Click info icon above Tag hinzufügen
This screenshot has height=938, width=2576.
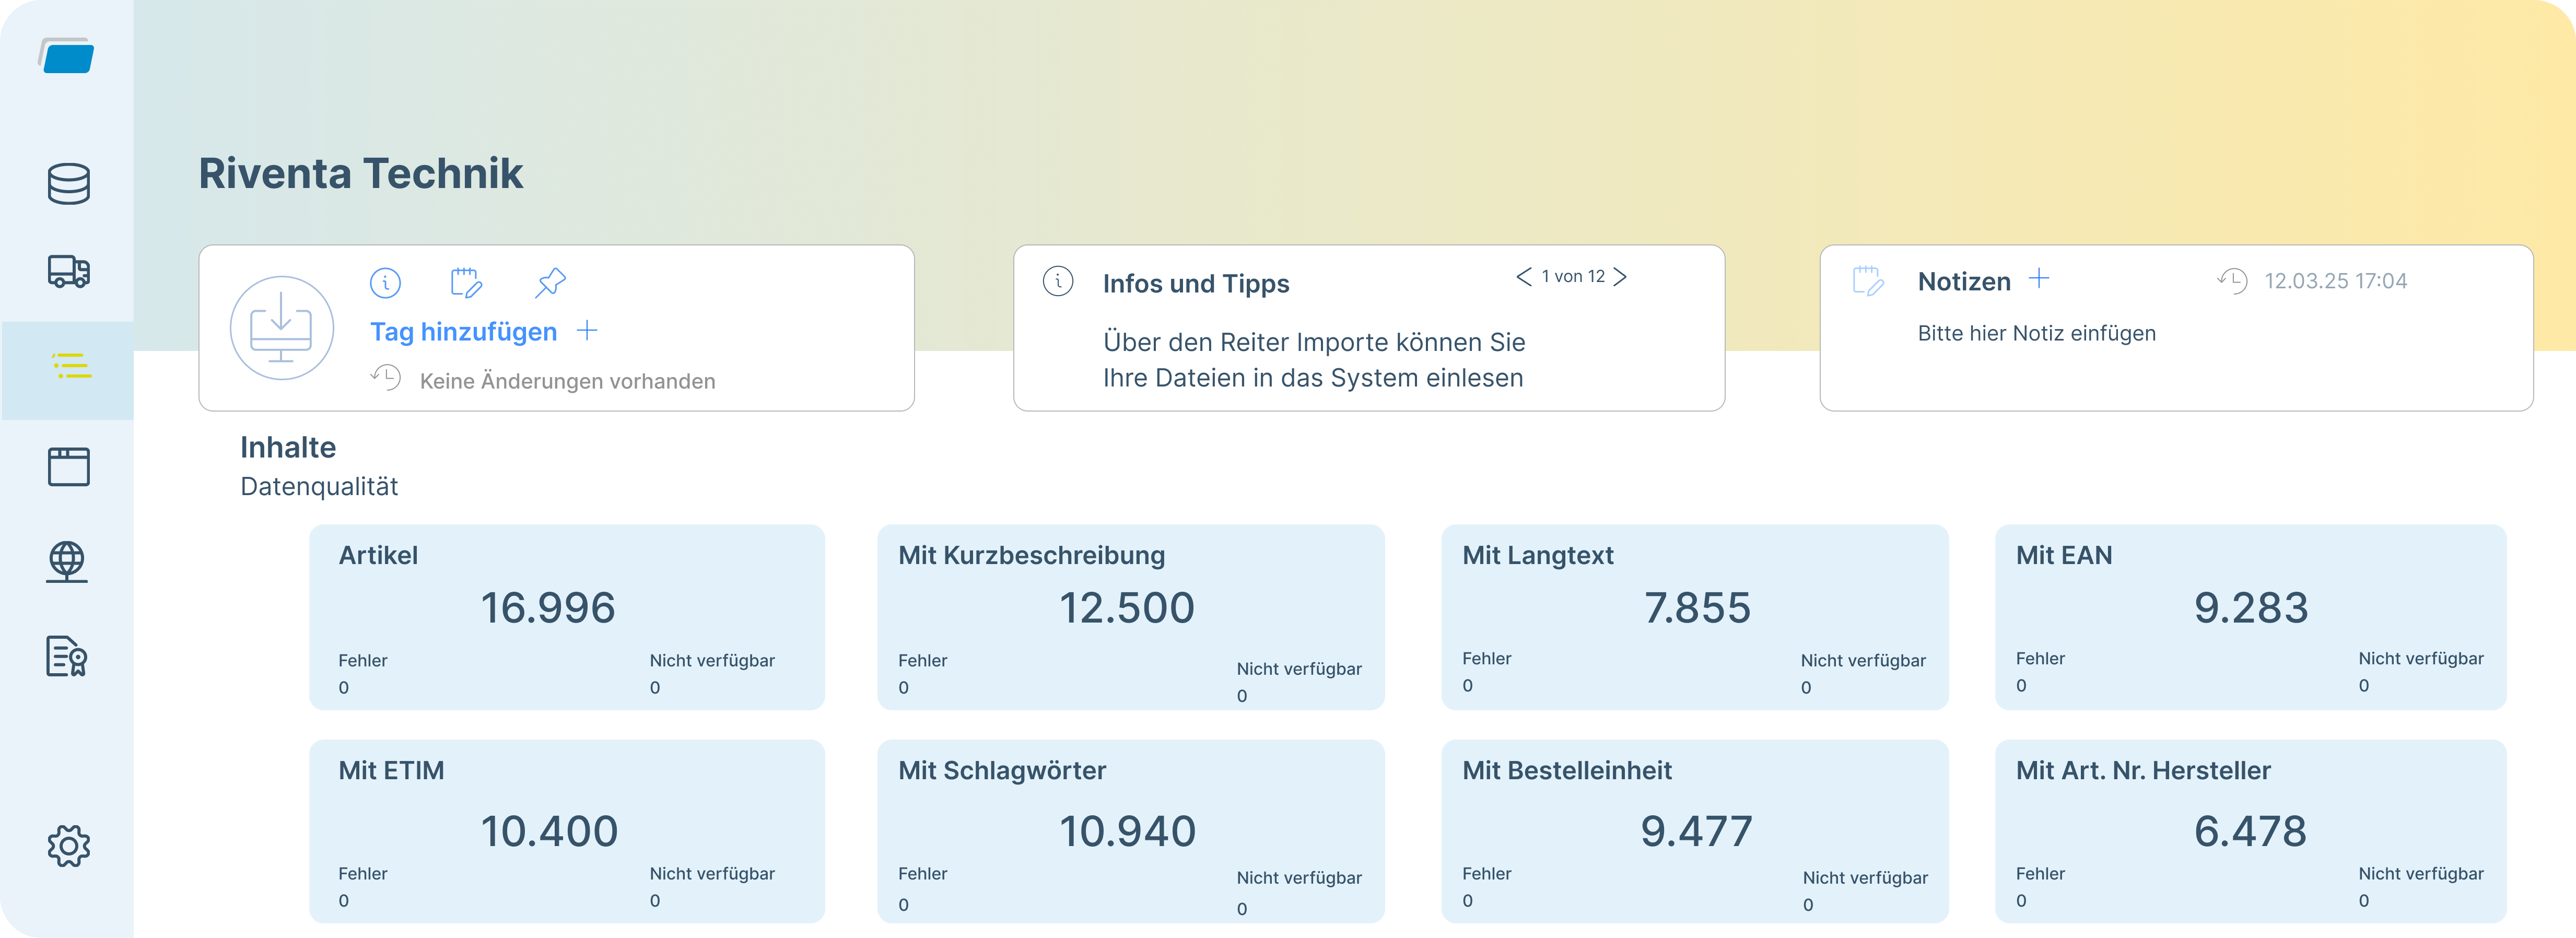385,283
